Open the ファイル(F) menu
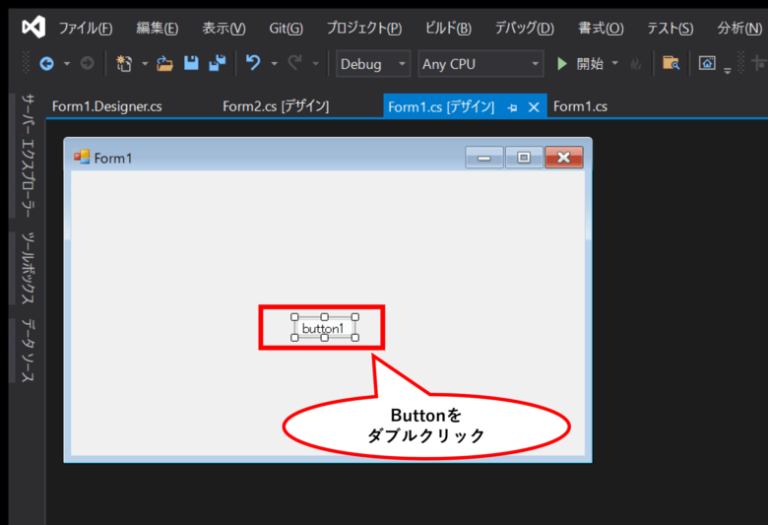 click(86, 28)
